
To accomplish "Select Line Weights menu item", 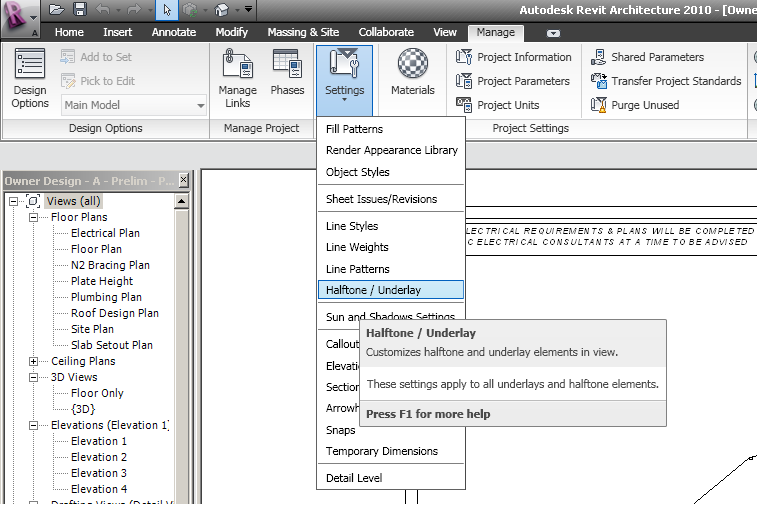I will tap(391, 247).
